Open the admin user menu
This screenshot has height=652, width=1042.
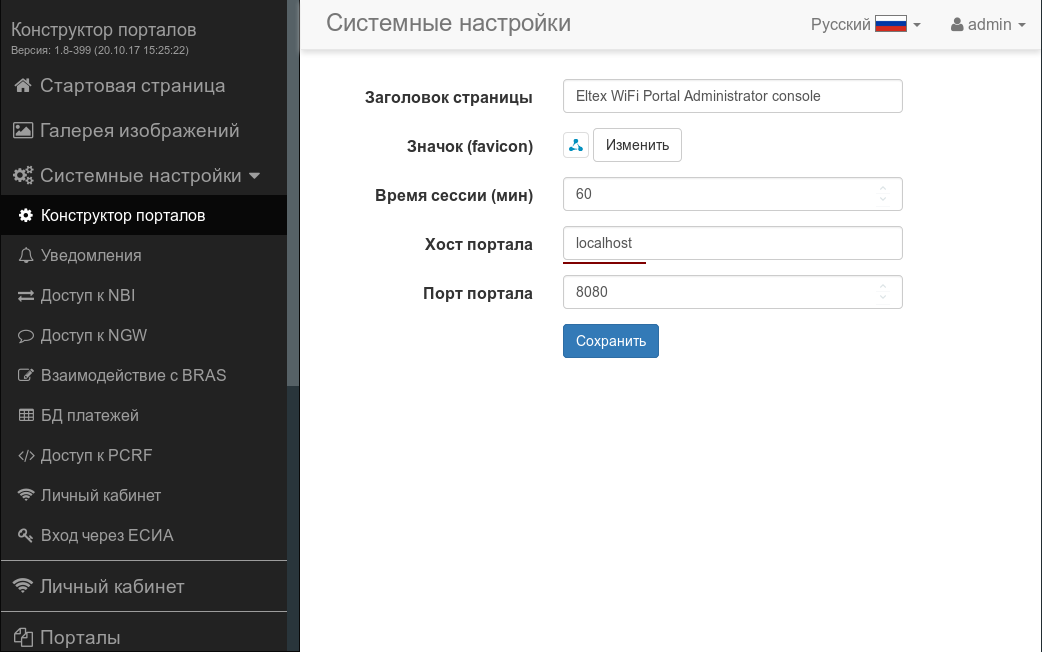988,24
